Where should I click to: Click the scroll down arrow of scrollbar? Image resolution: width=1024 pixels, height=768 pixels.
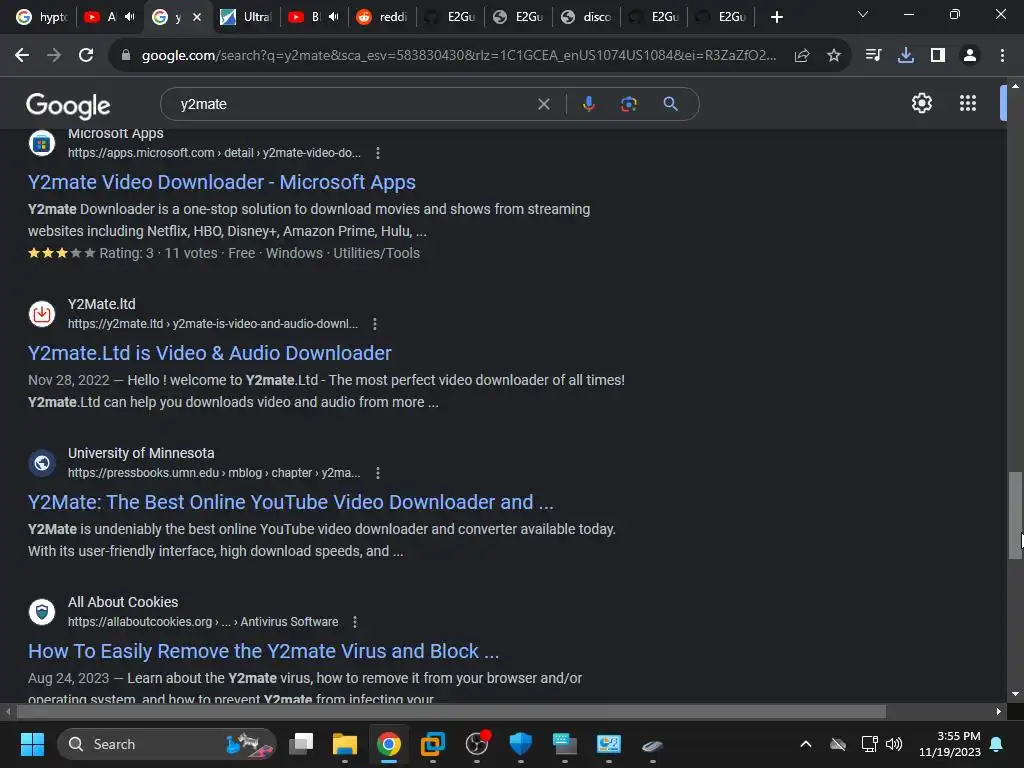pos(1015,694)
